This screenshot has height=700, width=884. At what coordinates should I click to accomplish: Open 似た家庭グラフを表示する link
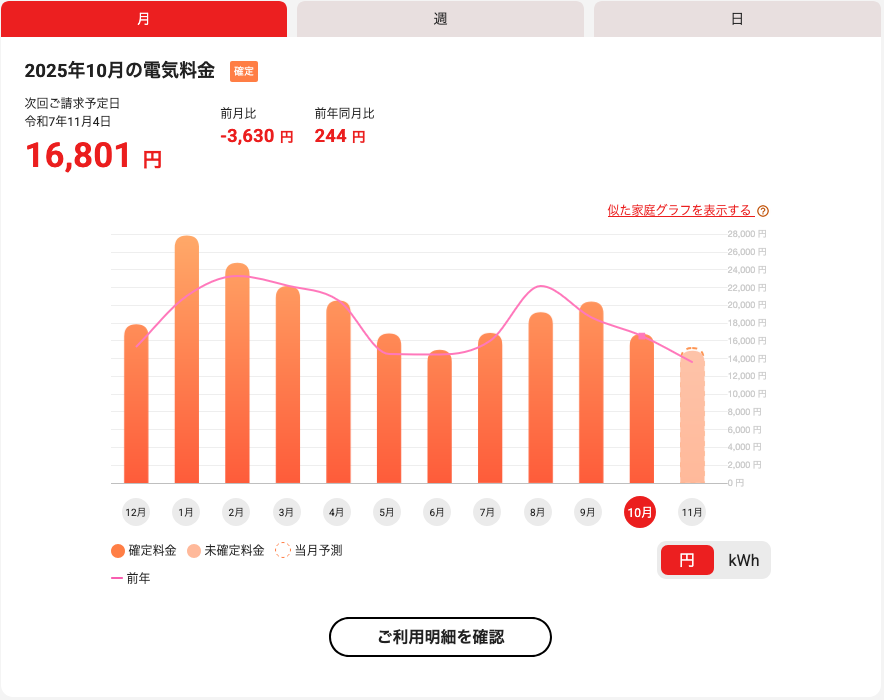pyautogui.click(x=679, y=210)
